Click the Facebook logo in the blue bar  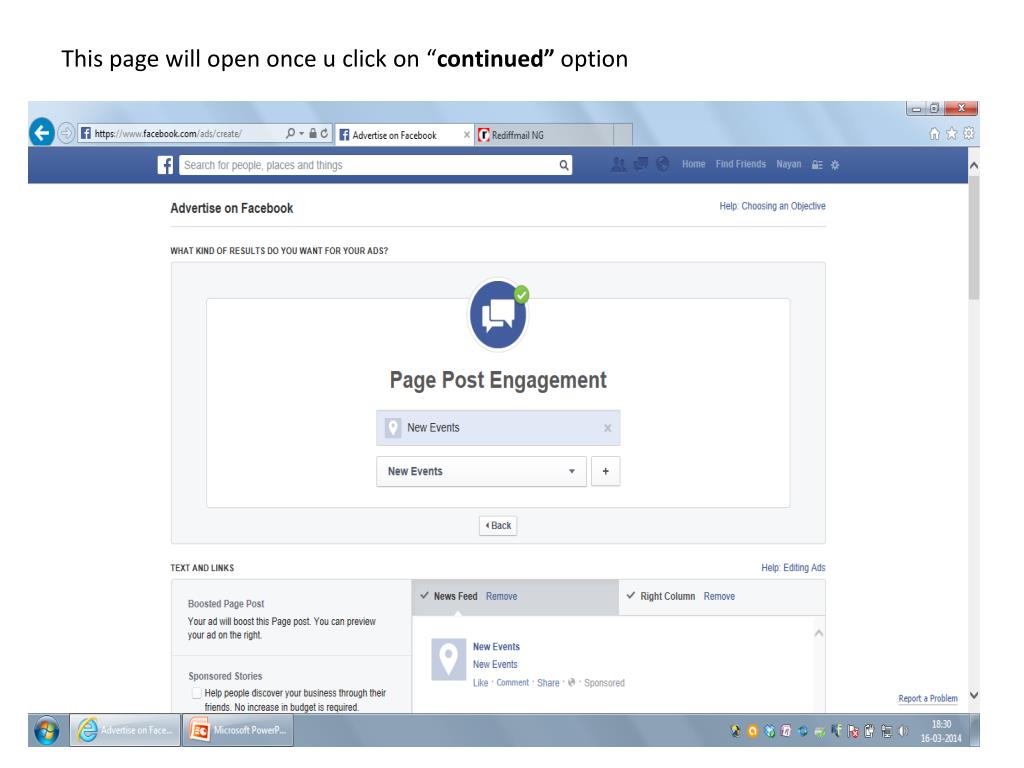pos(165,165)
